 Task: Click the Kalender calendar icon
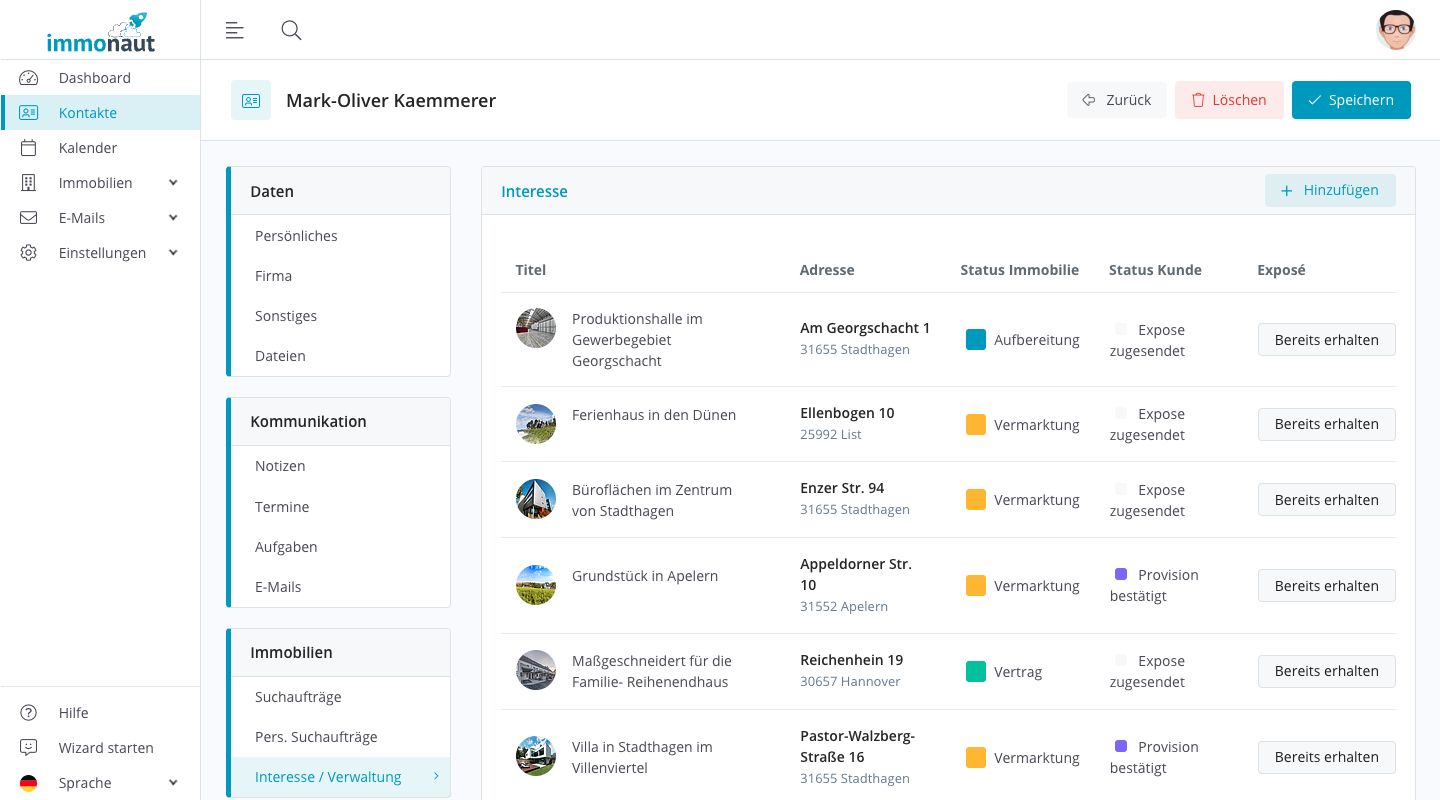[x=28, y=148]
